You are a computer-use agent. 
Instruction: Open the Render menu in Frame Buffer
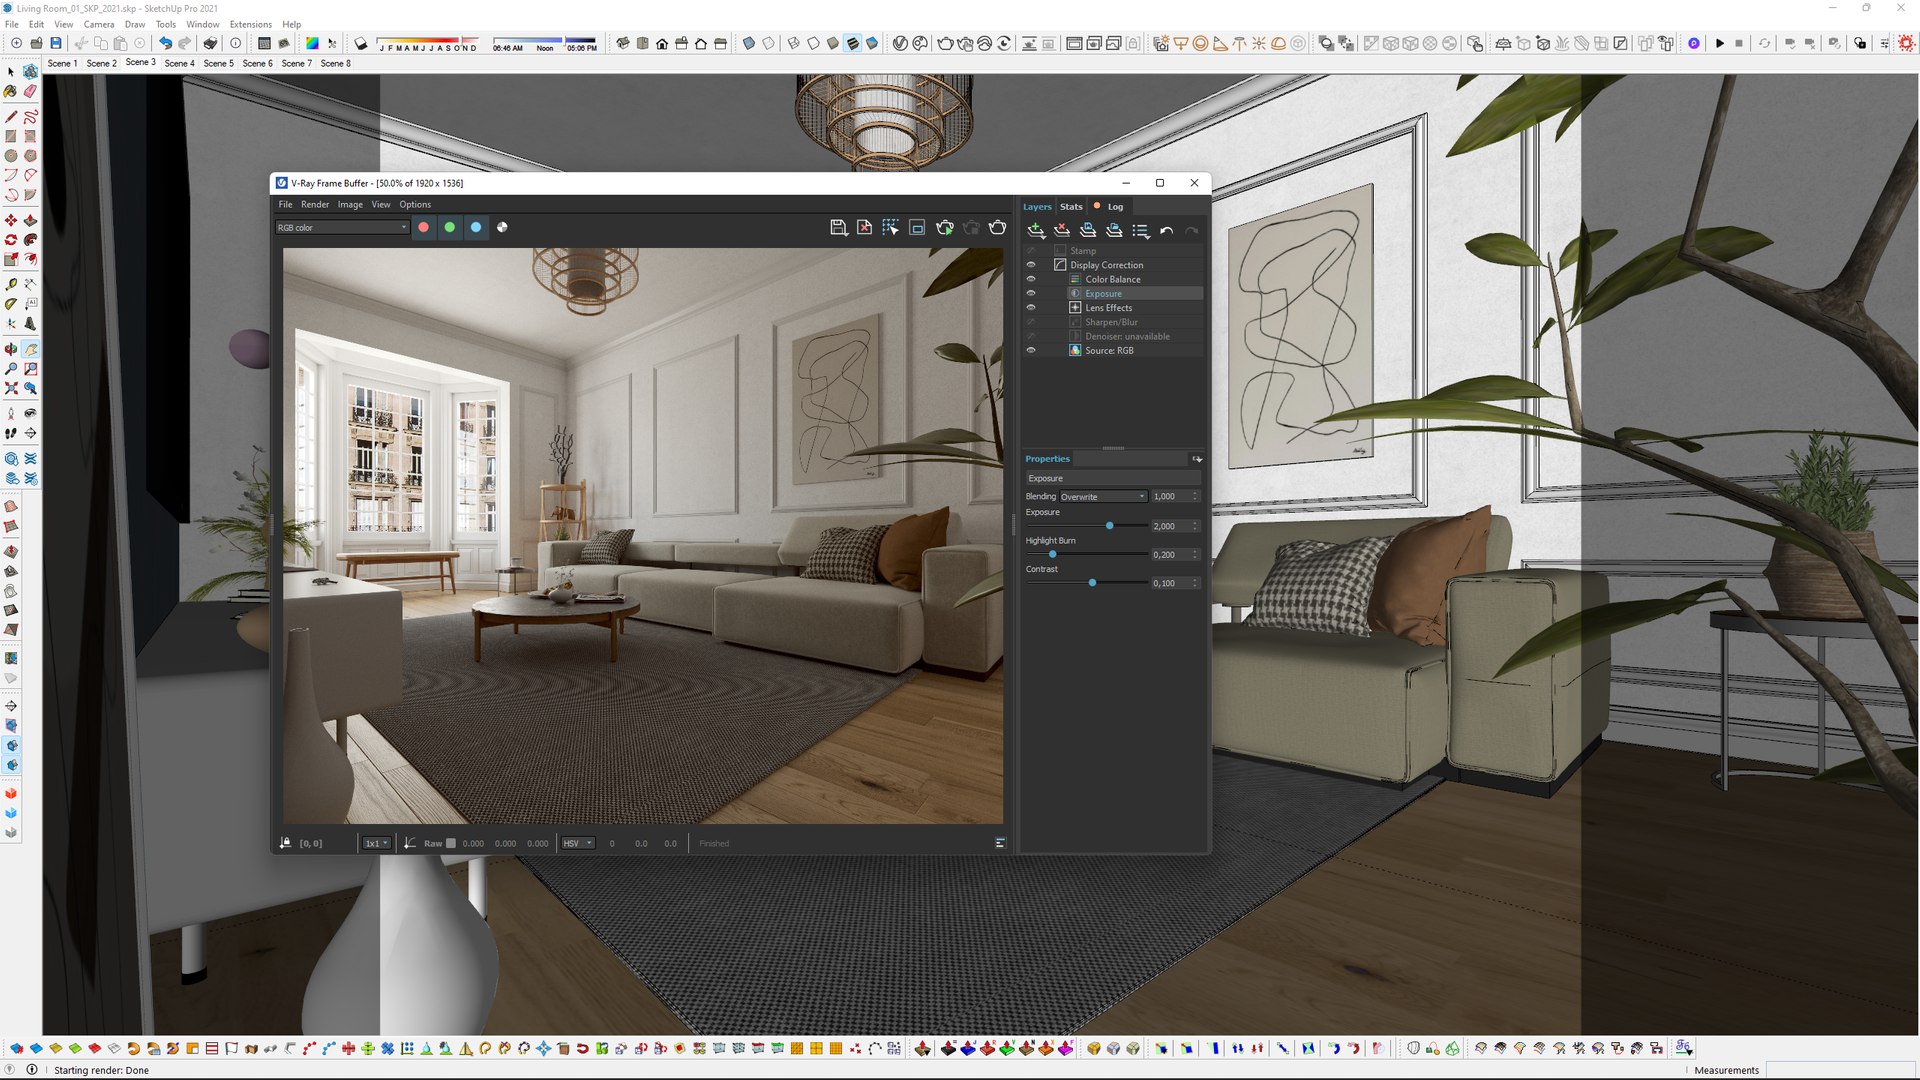click(314, 205)
